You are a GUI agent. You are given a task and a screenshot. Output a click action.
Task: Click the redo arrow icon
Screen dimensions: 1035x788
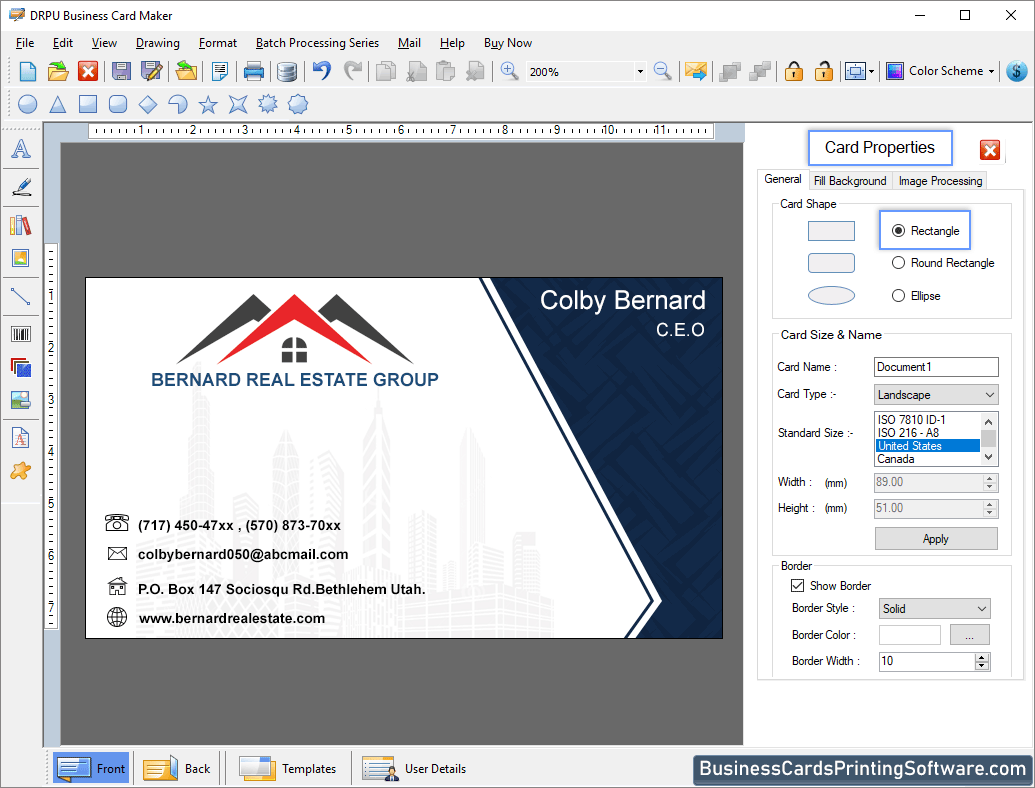point(353,71)
